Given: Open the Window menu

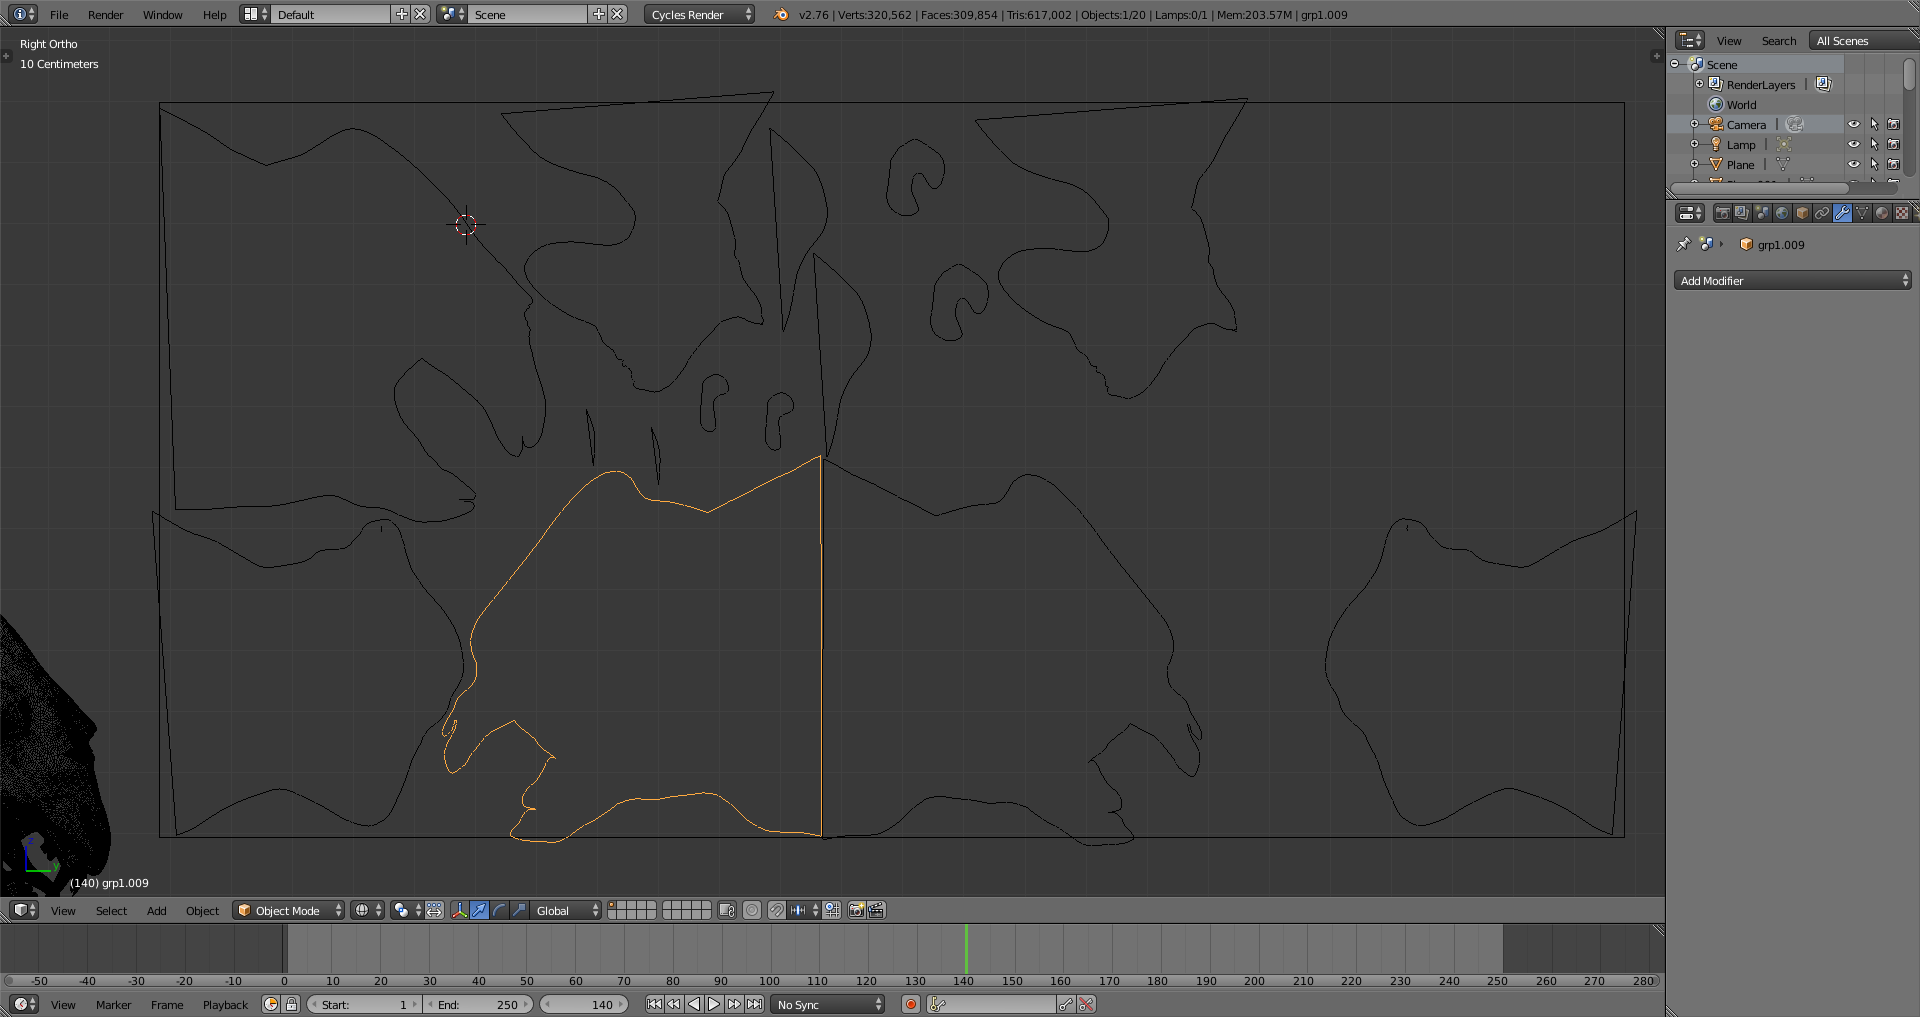Looking at the screenshot, I should click(x=162, y=14).
